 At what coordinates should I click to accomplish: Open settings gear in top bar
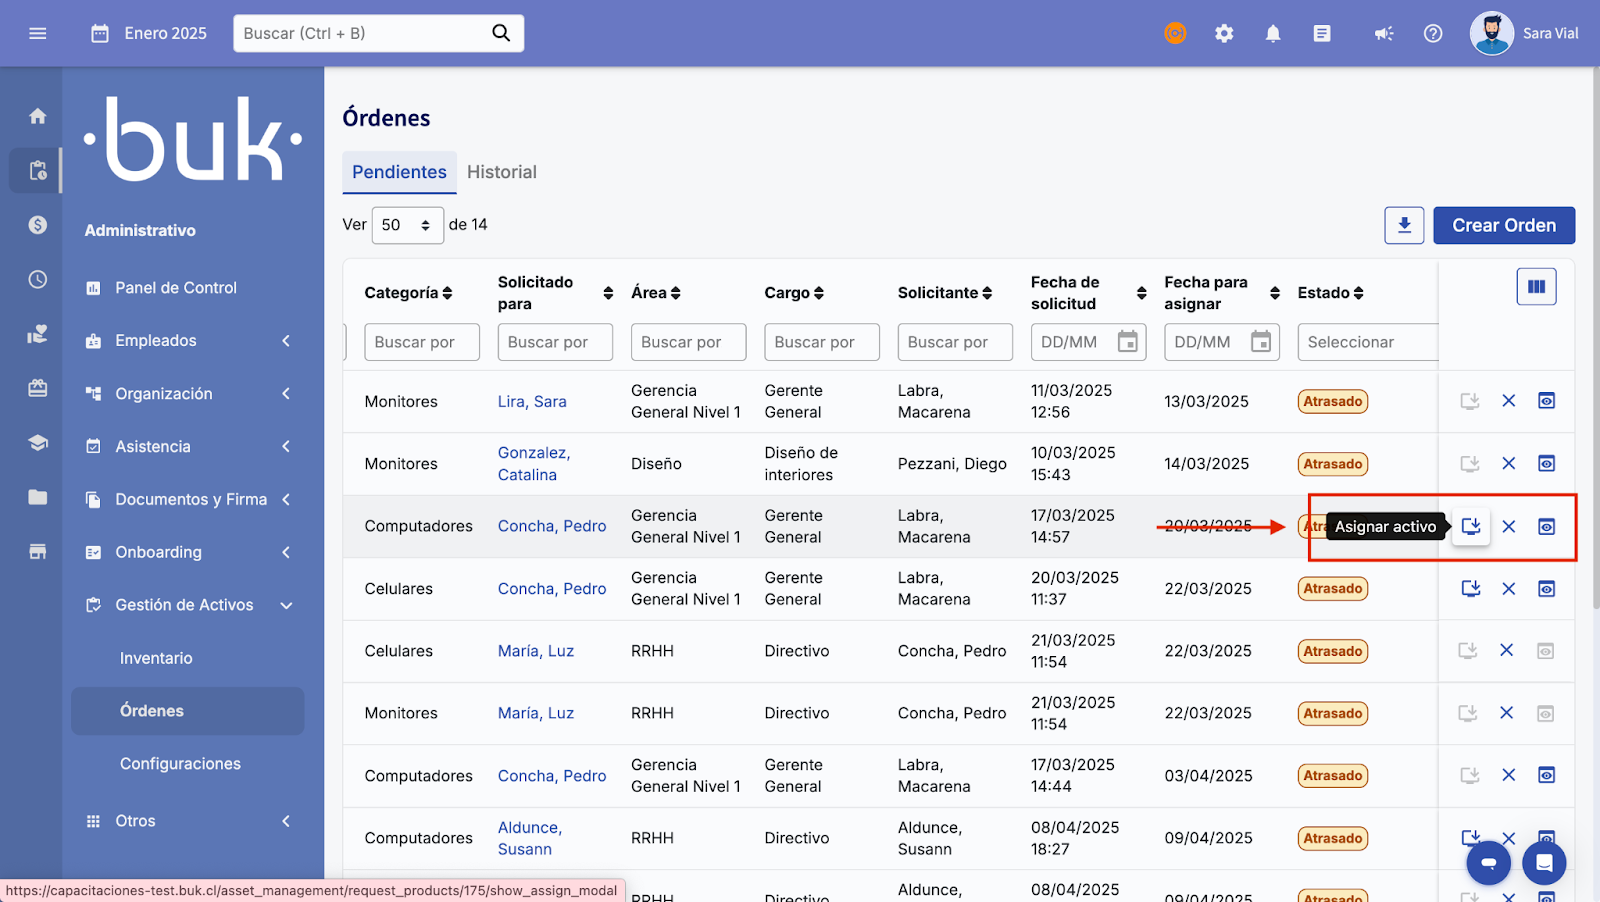[1224, 34]
